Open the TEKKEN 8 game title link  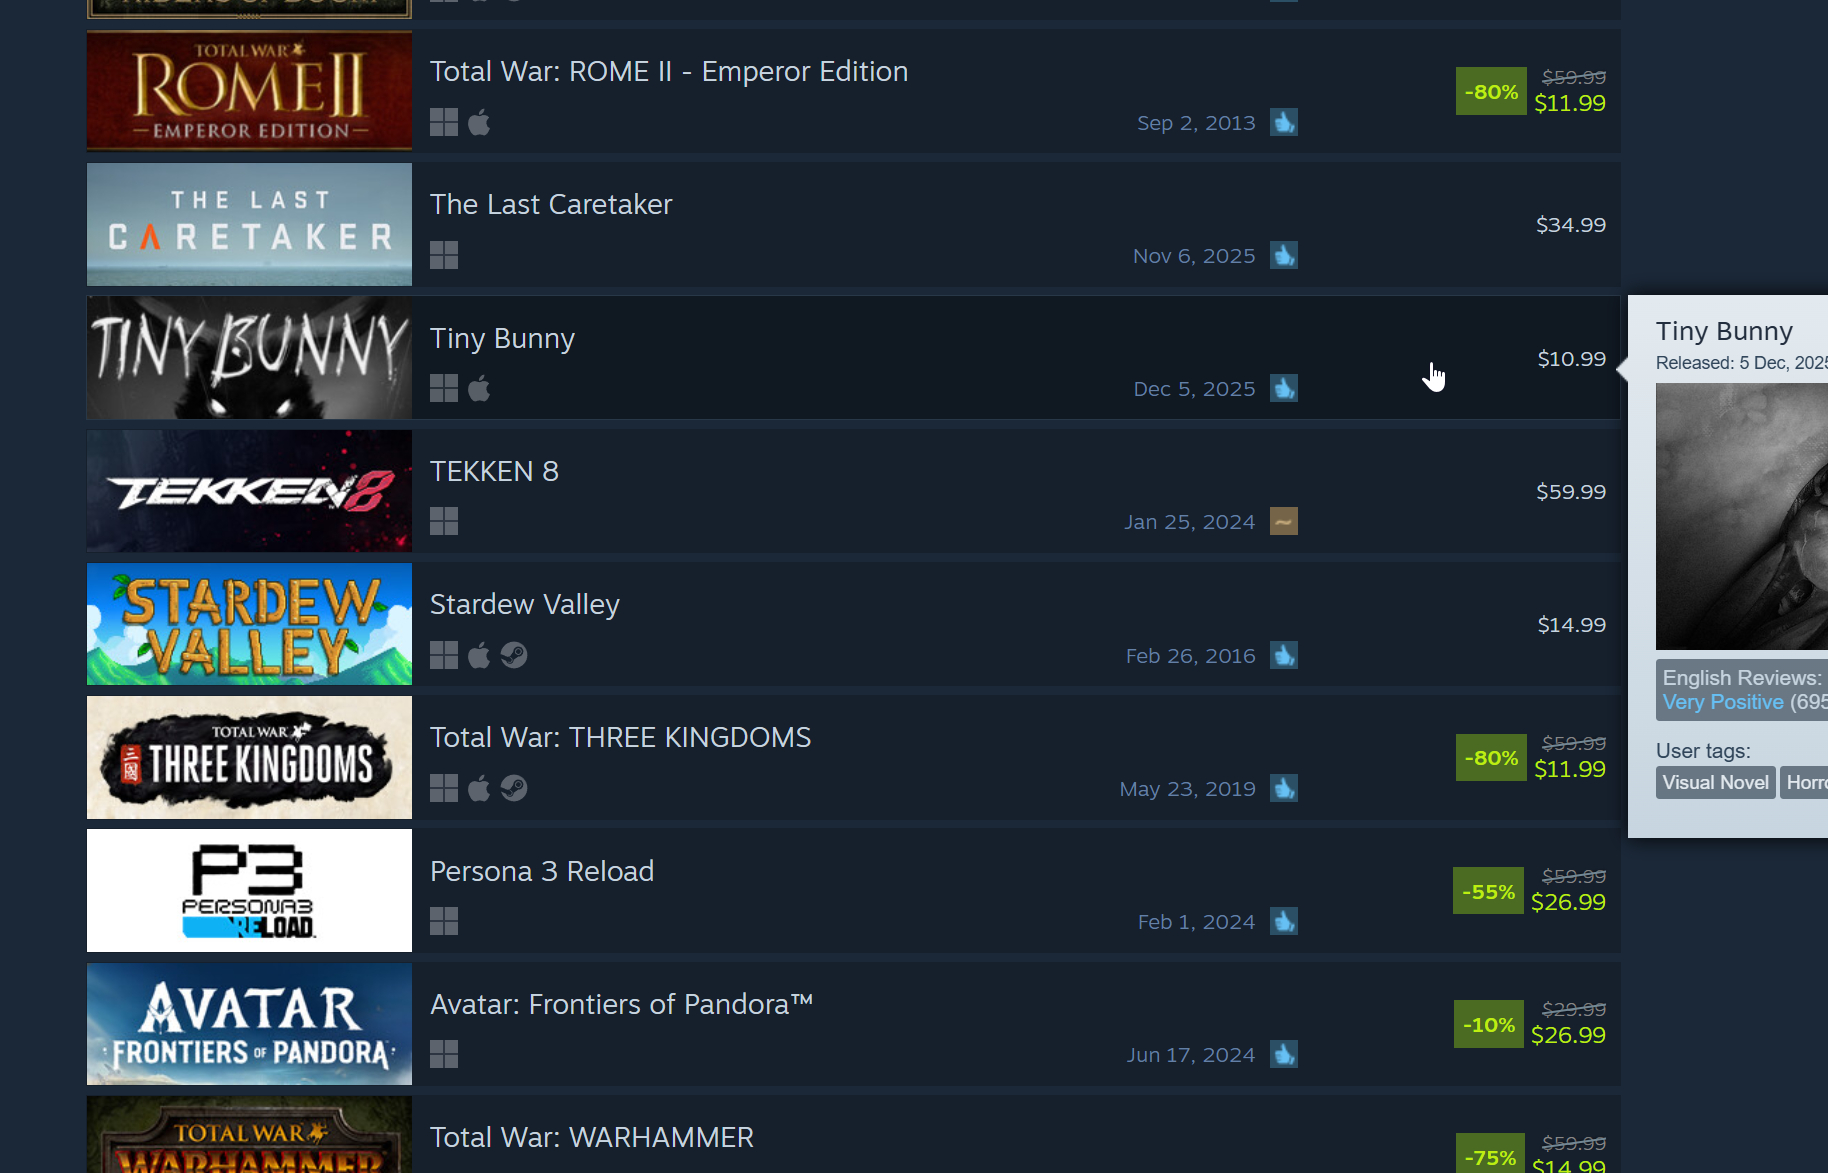pos(494,471)
